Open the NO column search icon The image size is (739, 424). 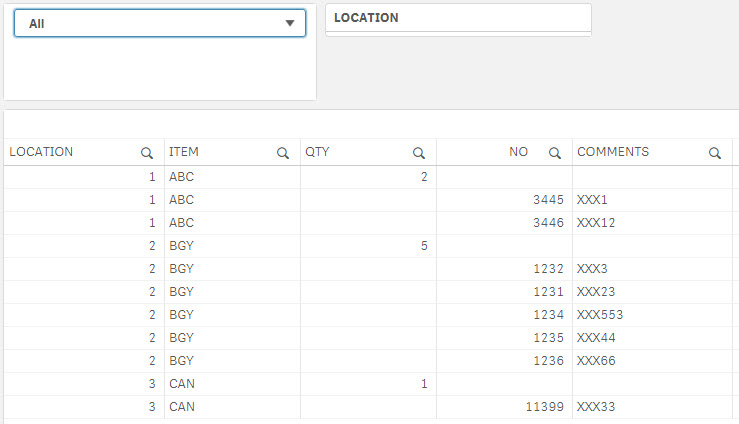pyautogui.click(x=555, y=153)
